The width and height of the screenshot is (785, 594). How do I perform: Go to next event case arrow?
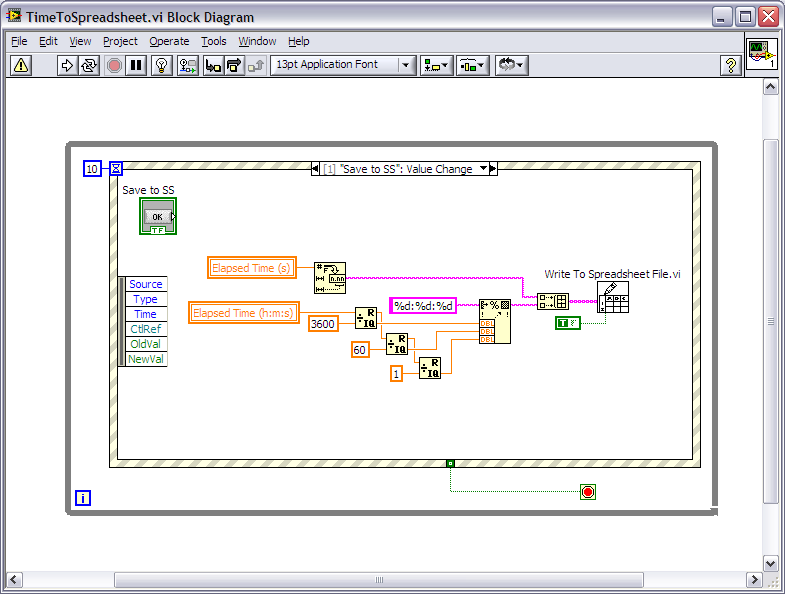[x=493, y=169]
